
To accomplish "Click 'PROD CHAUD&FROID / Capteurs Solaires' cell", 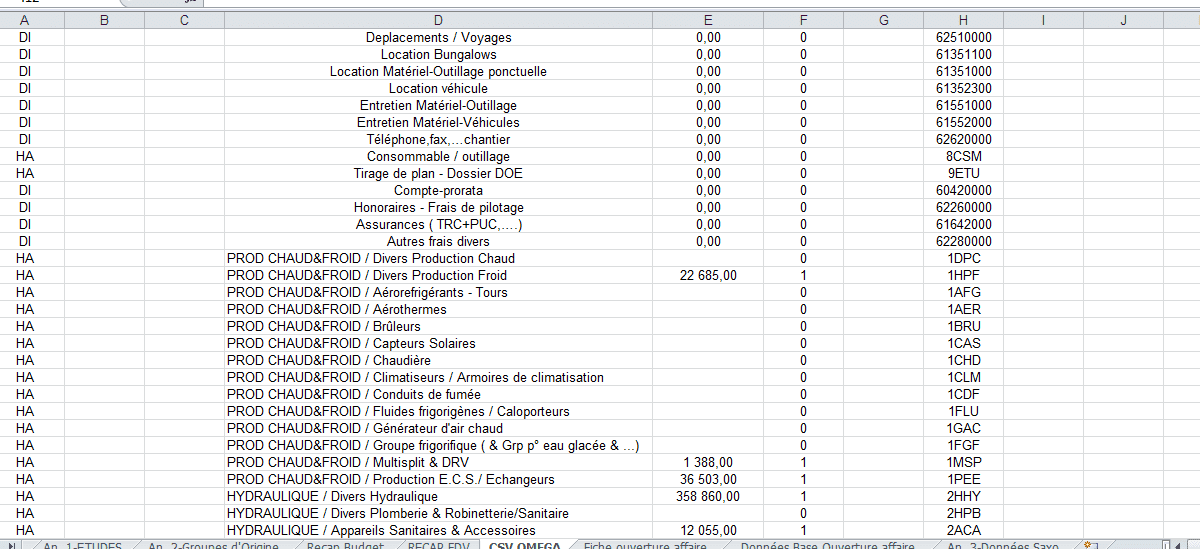I will coord(438,343).
